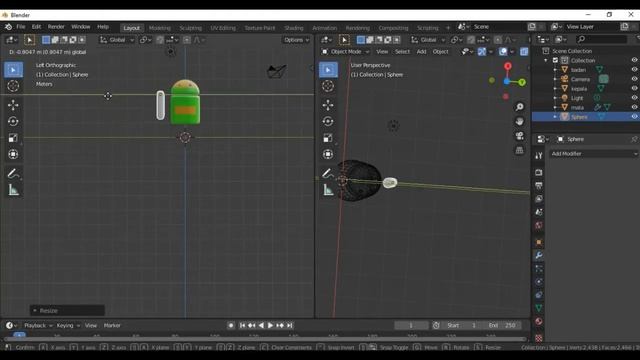Image resolution: width=640 pixels, height=360 pixels.
Task: Open the Output properties tab
Action: pos(539,186)
